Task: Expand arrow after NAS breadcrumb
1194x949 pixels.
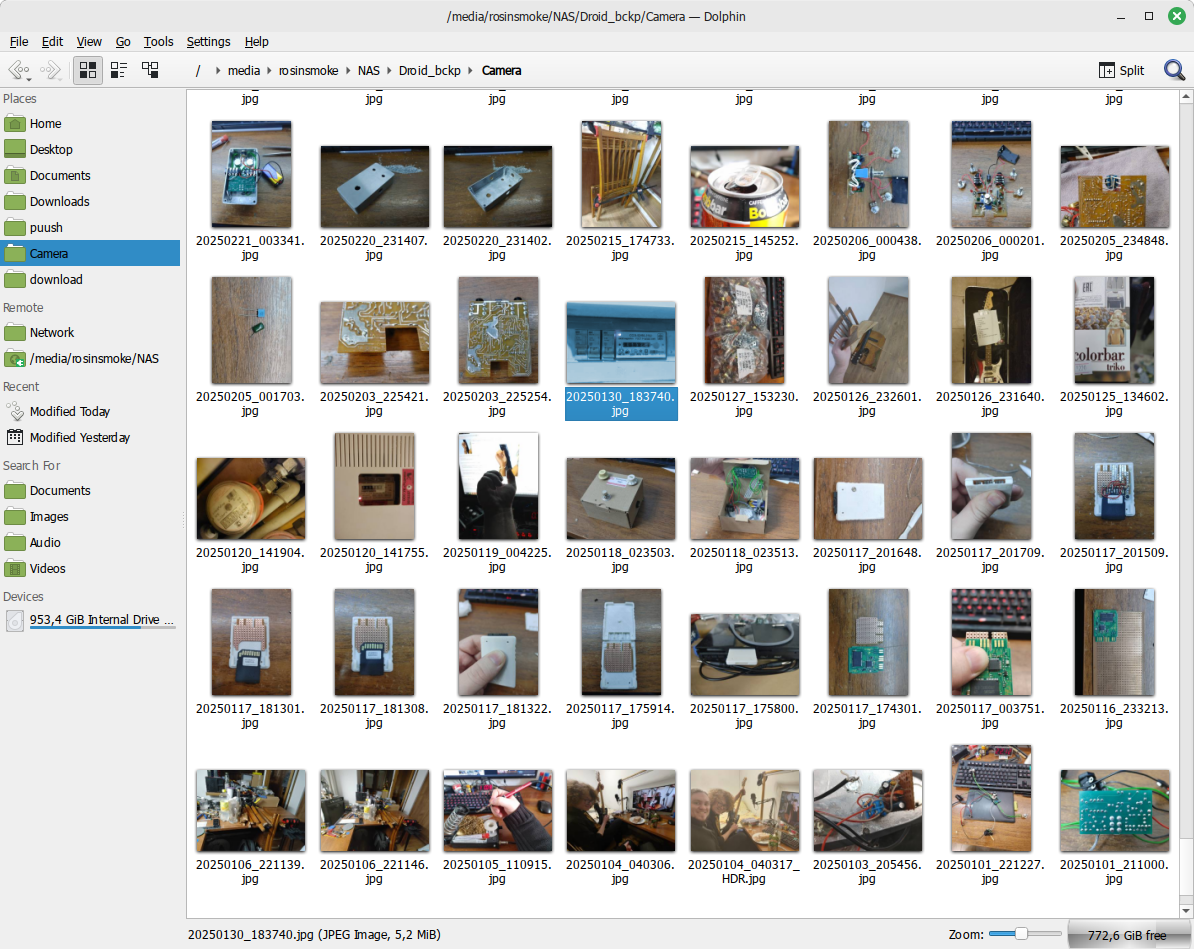Action: 389,71
